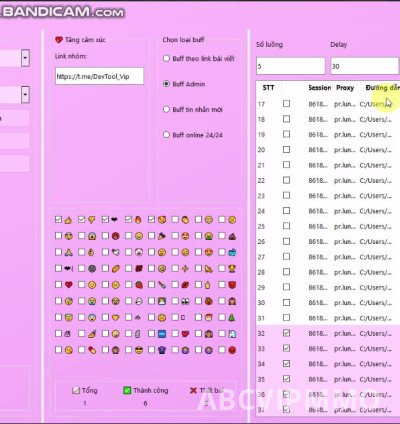Click the red lips kiss emoji icon
Viewport: 400px width, 424px height.
point(185,285)
